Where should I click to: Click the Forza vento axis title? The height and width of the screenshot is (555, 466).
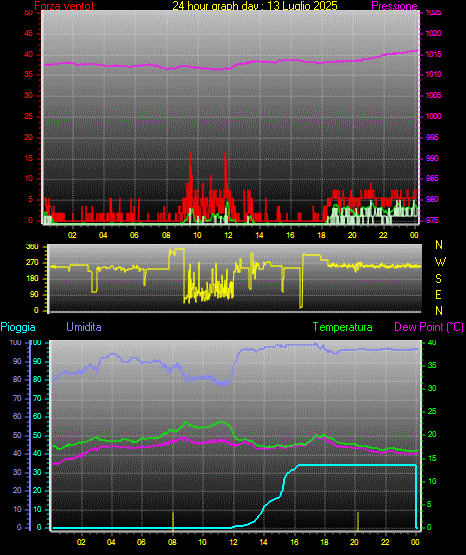coord(64,6)
